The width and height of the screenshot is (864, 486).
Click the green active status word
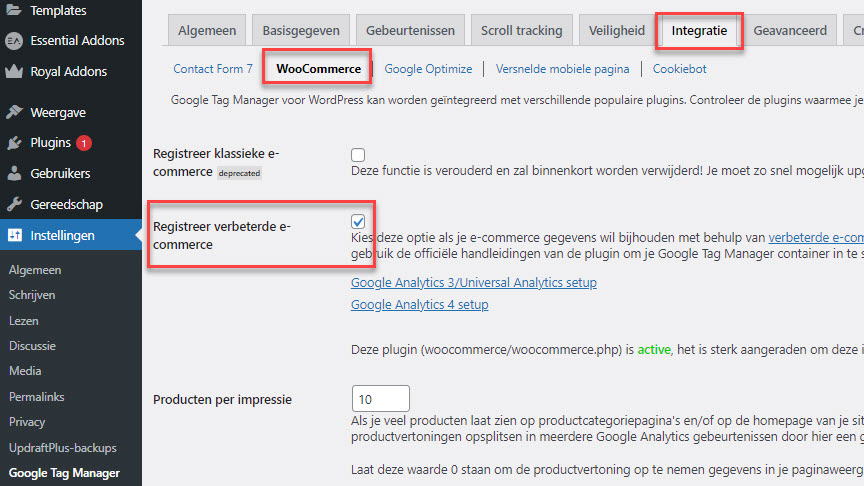[654, 349]
